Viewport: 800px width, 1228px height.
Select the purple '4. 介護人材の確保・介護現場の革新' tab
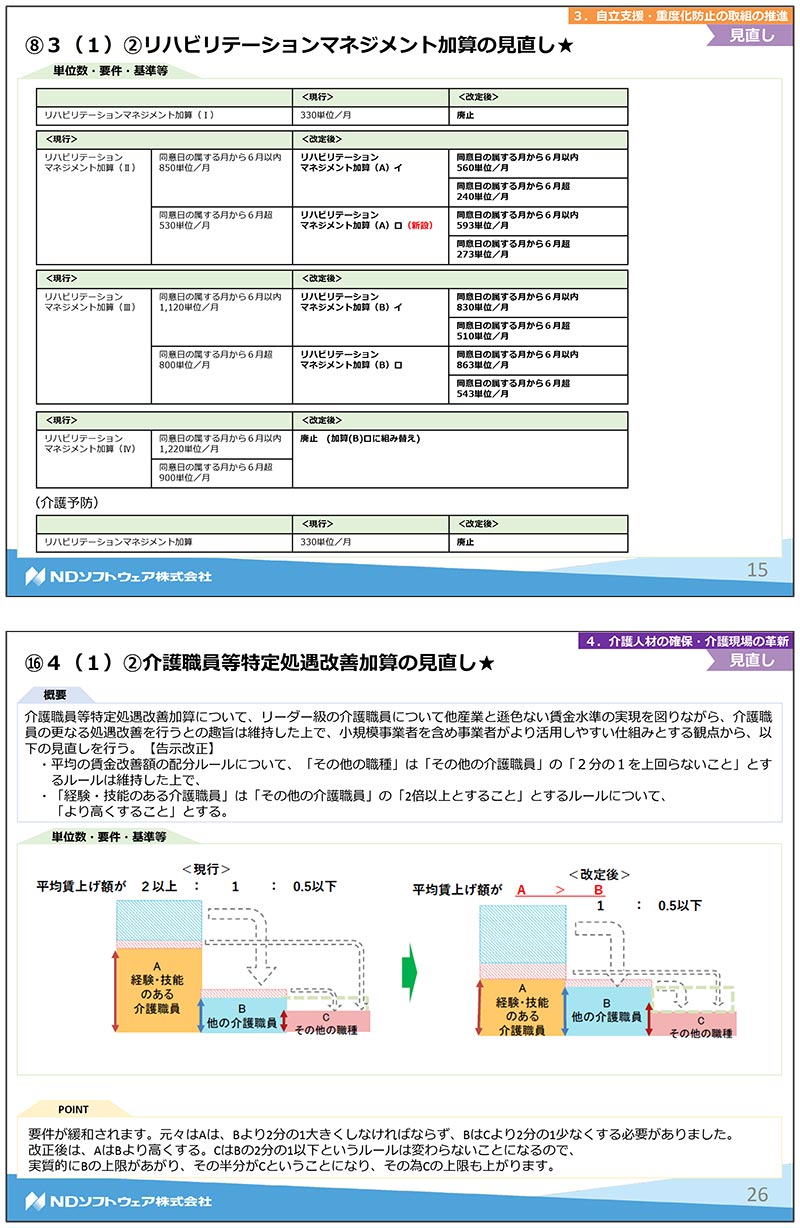coord(688,641)
